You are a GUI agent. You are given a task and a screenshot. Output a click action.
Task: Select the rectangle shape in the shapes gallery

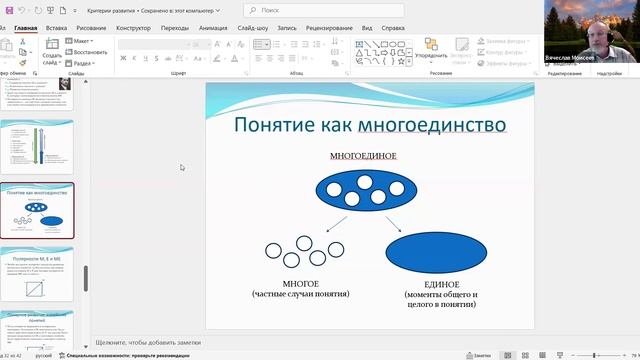384,44
